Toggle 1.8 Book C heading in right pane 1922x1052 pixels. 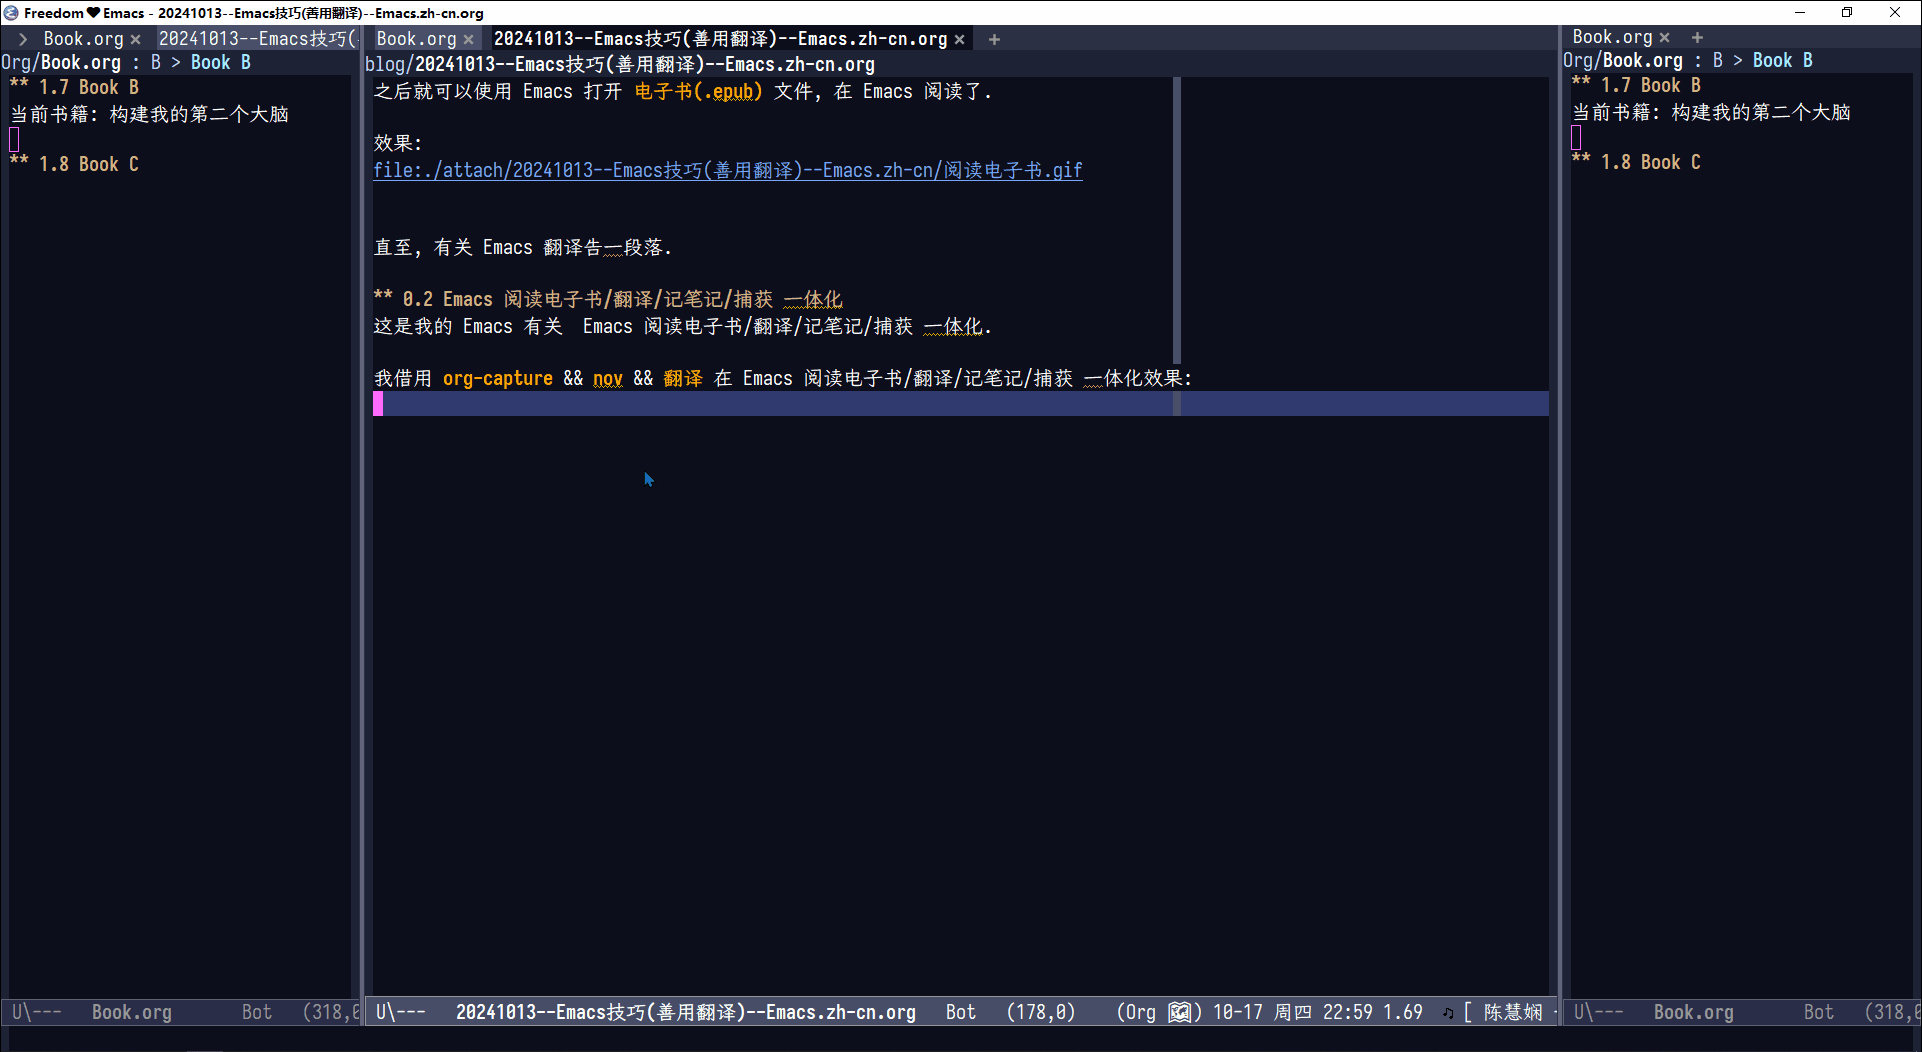coord(1637,163)
